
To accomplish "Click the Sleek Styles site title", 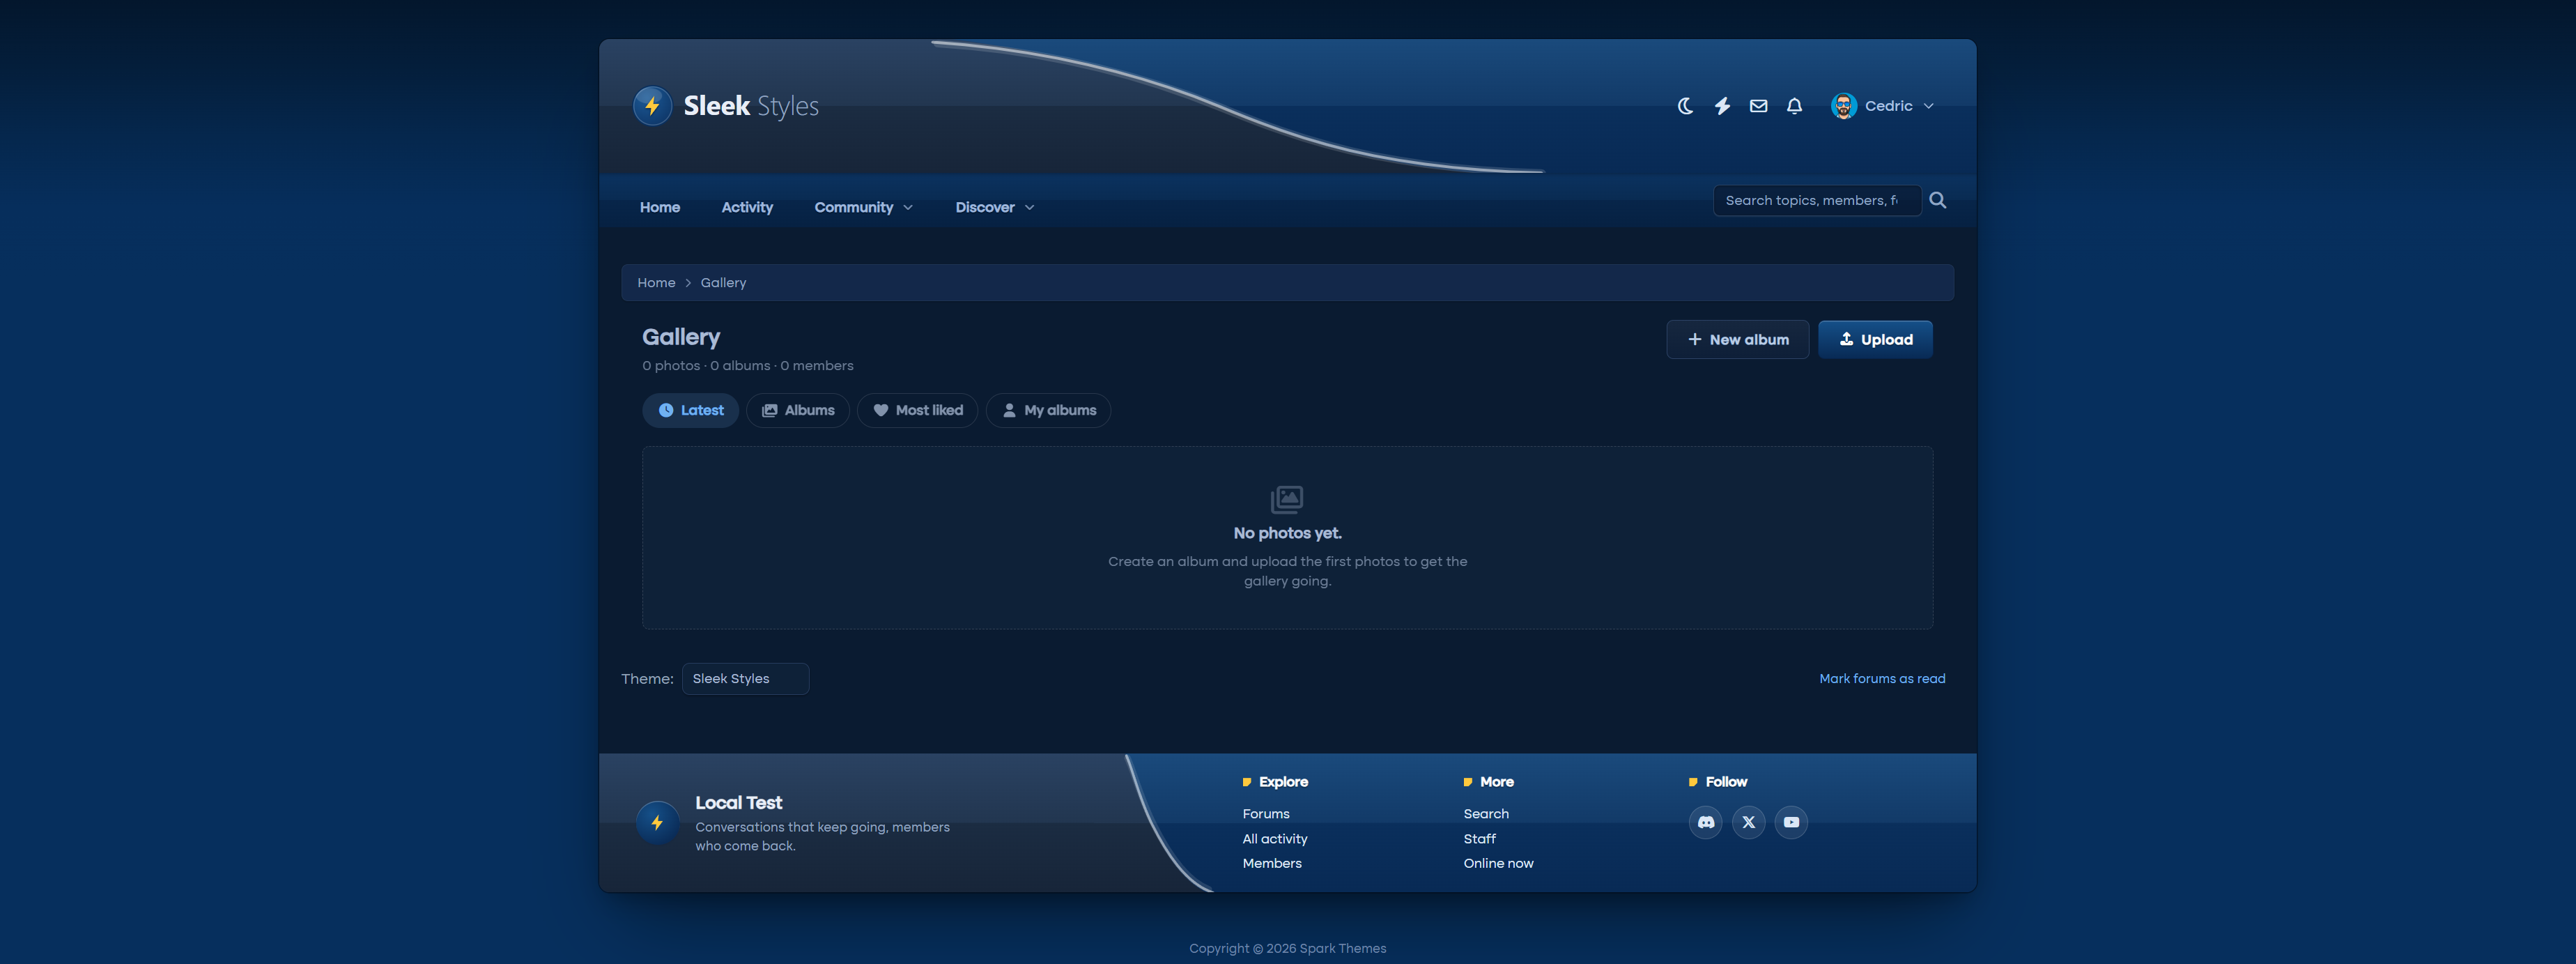I will (x=751, y=106).
